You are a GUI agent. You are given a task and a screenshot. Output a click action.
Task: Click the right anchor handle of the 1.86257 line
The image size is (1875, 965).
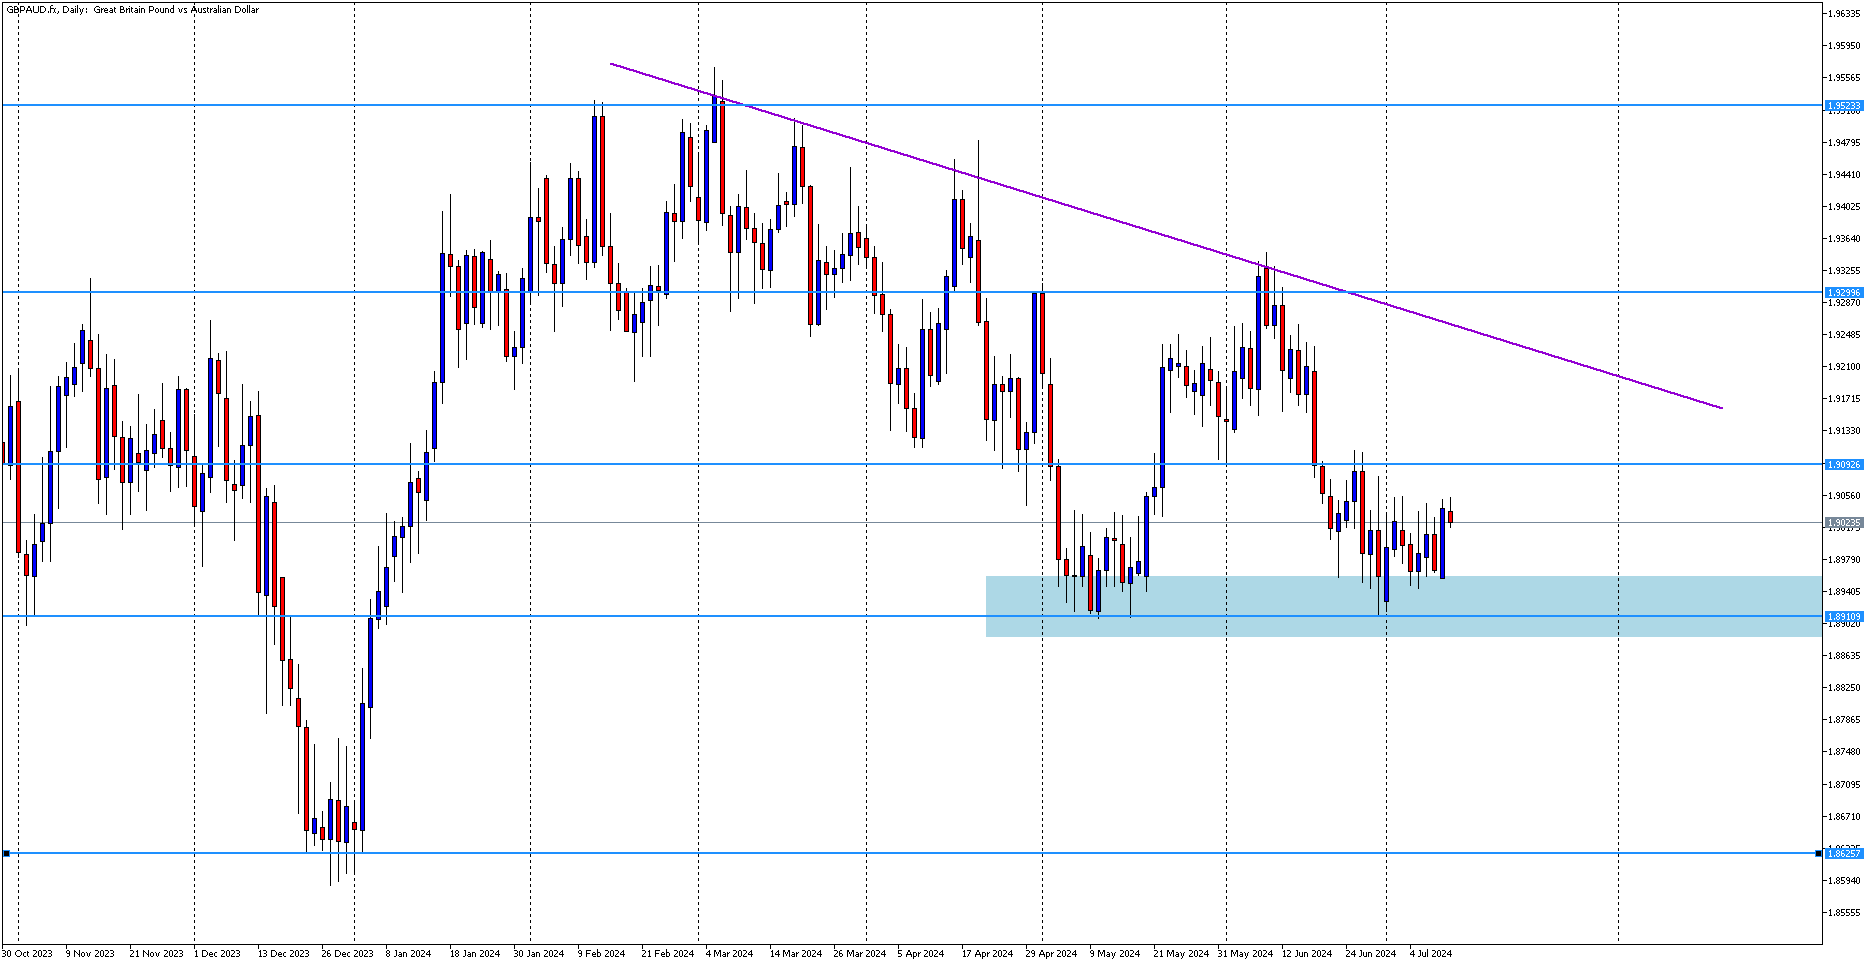(1818, 853)
